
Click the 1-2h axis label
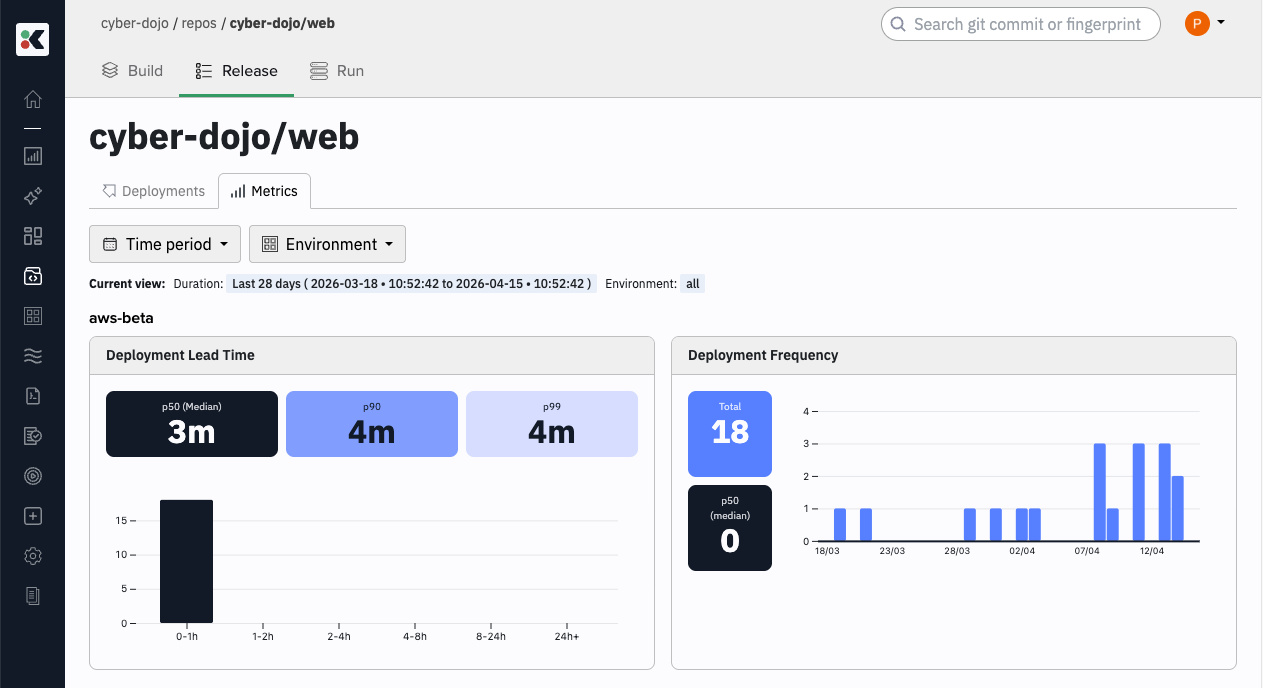263,636
